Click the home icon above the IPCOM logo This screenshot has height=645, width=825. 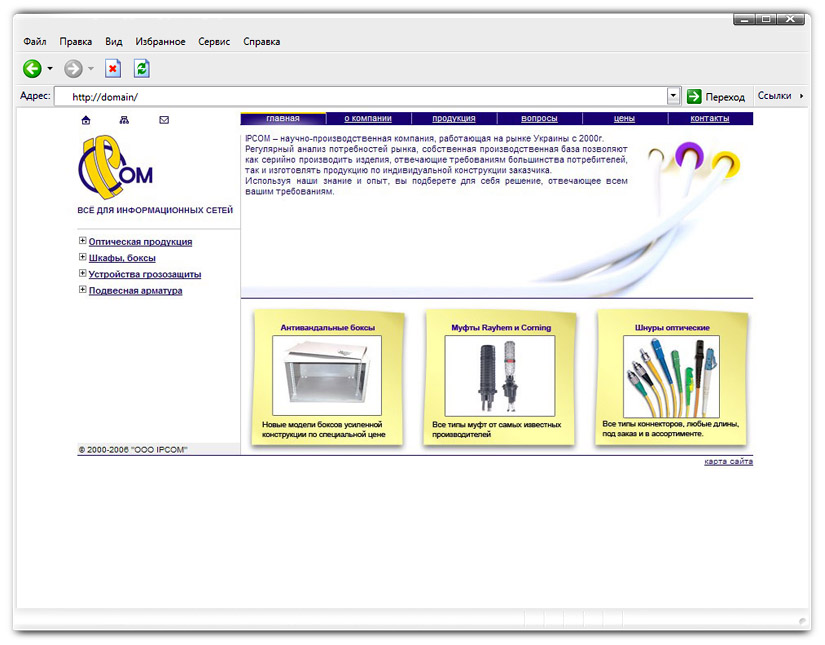point(86,119)
